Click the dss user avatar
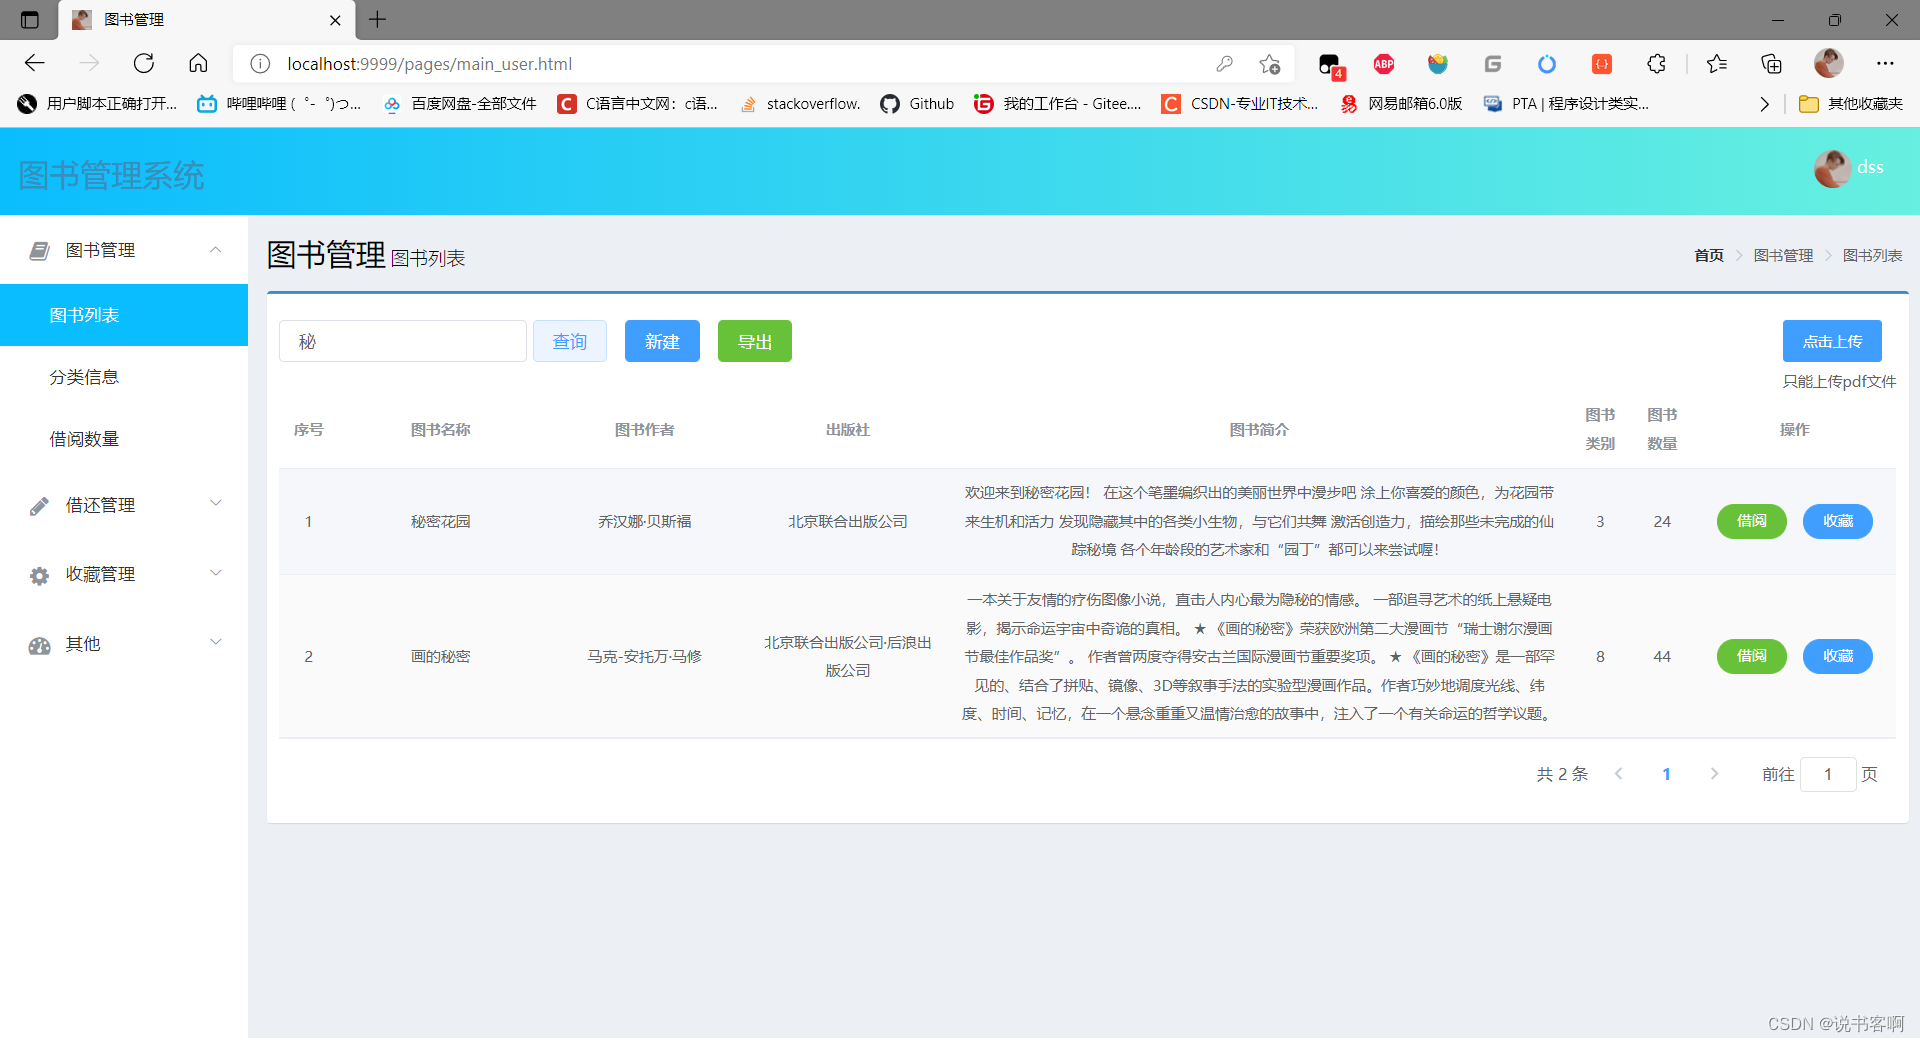This screenshot has width=1920, height=1042. coord(1832,168)
